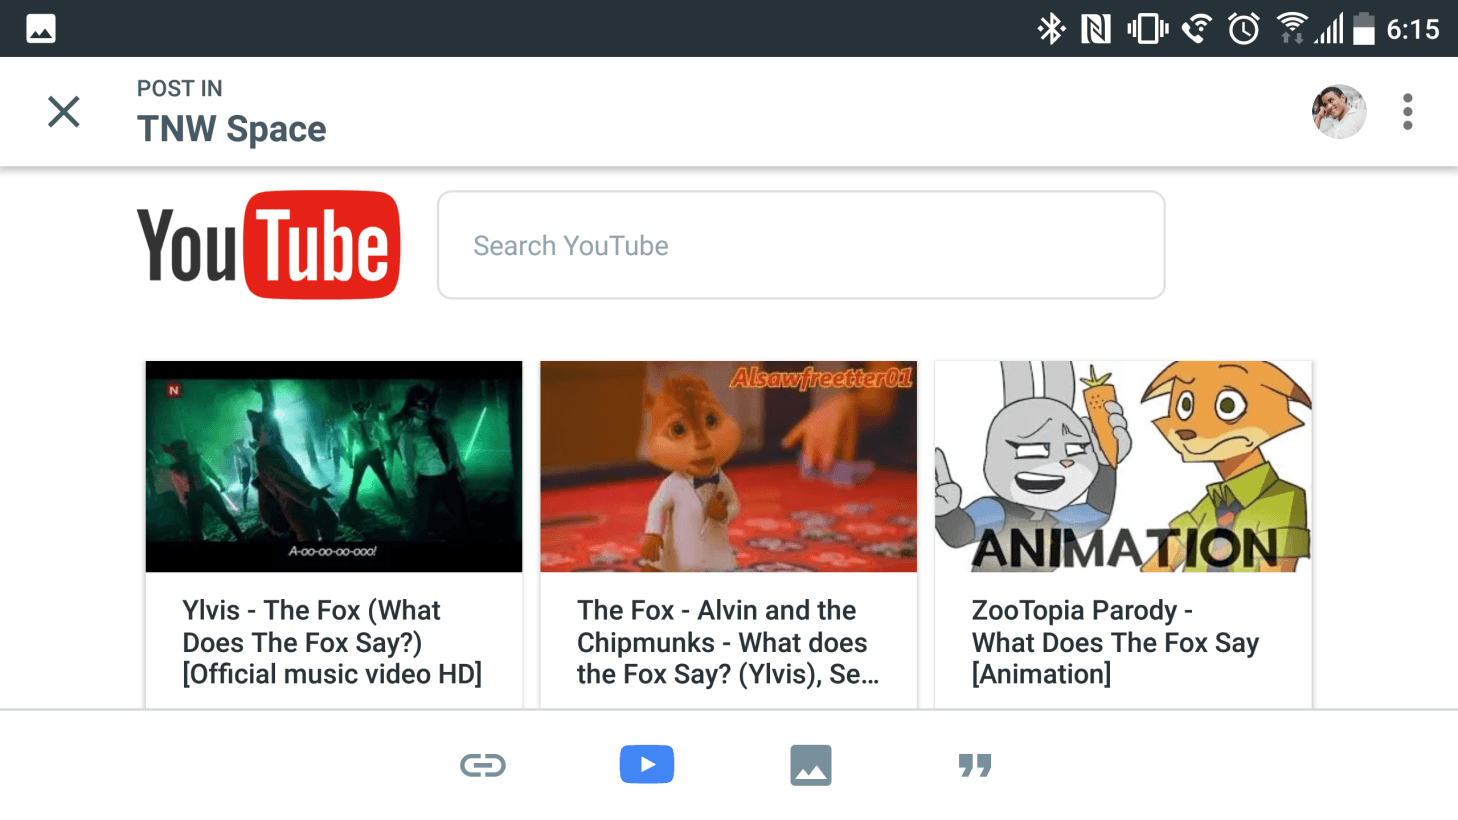Dismiss the post composer with the X
Screen dimensions: 1458x820
pyautogui.click(x=63, y=112)
